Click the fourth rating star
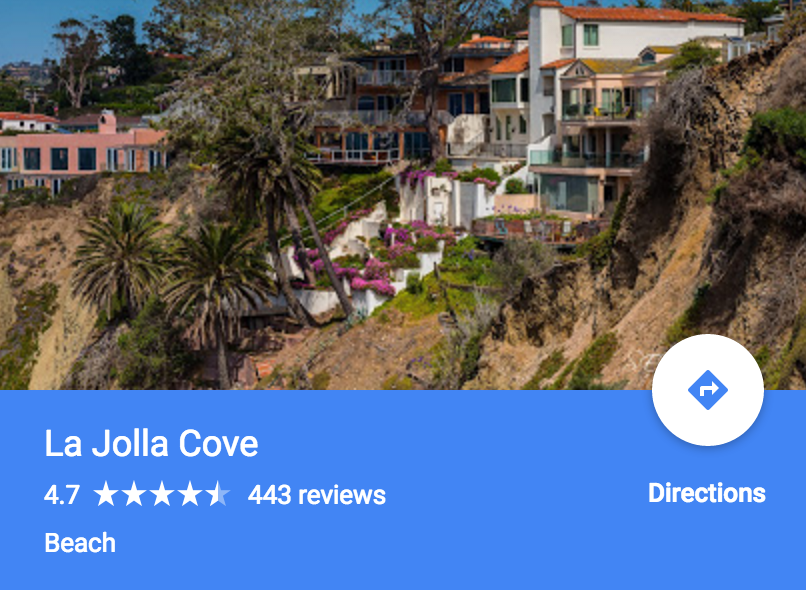This screenshot has width=806, height=590. [x=190, y=493]
